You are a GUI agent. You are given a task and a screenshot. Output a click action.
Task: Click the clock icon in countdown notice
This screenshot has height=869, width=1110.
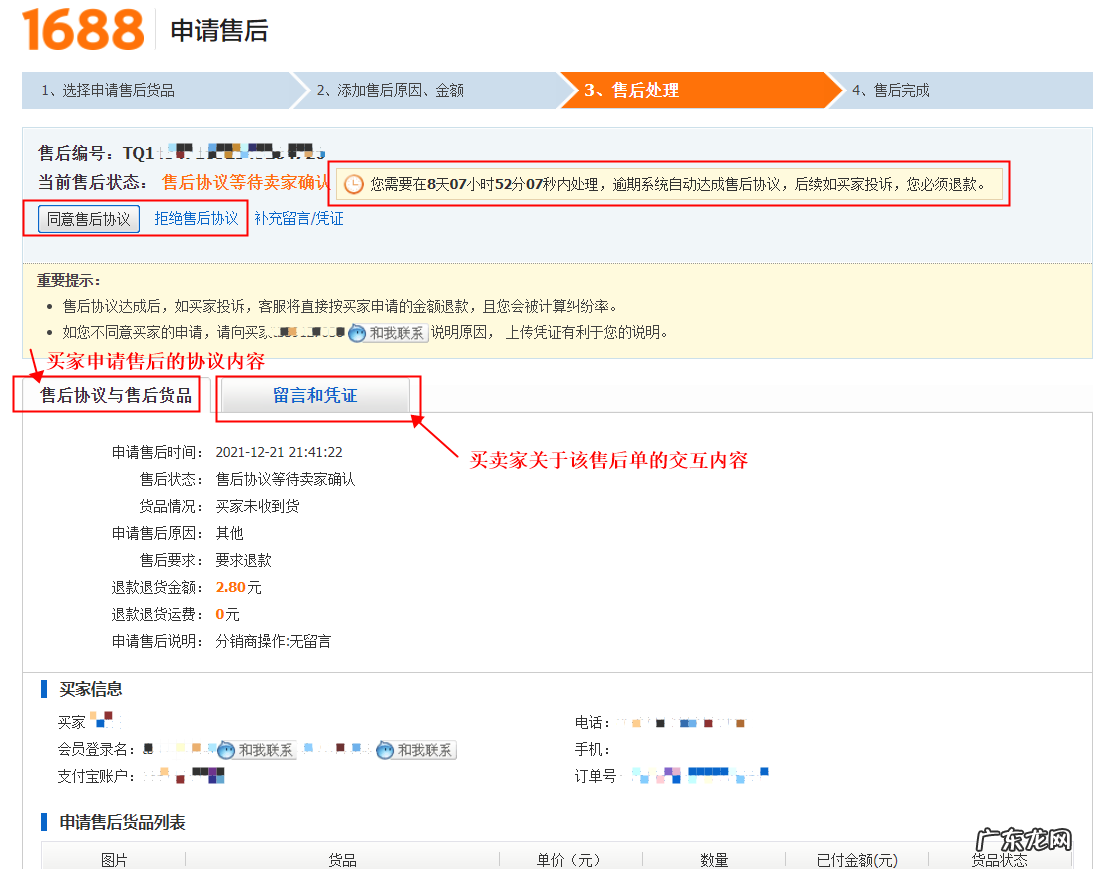coord(354,185)
